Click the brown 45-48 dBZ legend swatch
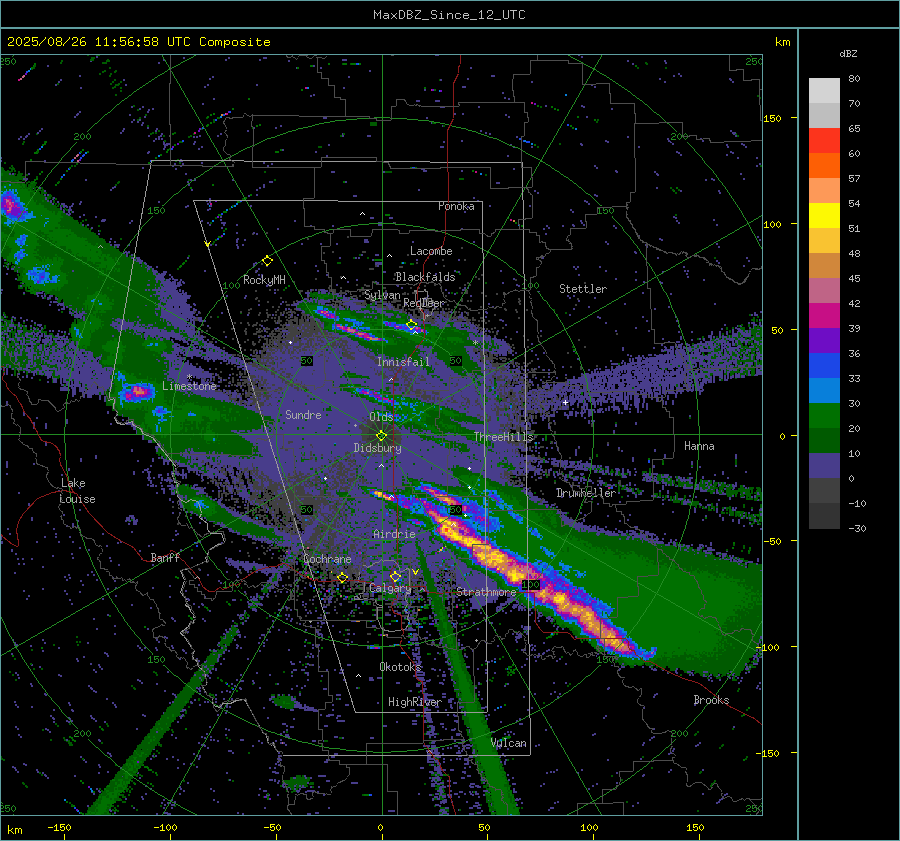 (824, 266)
